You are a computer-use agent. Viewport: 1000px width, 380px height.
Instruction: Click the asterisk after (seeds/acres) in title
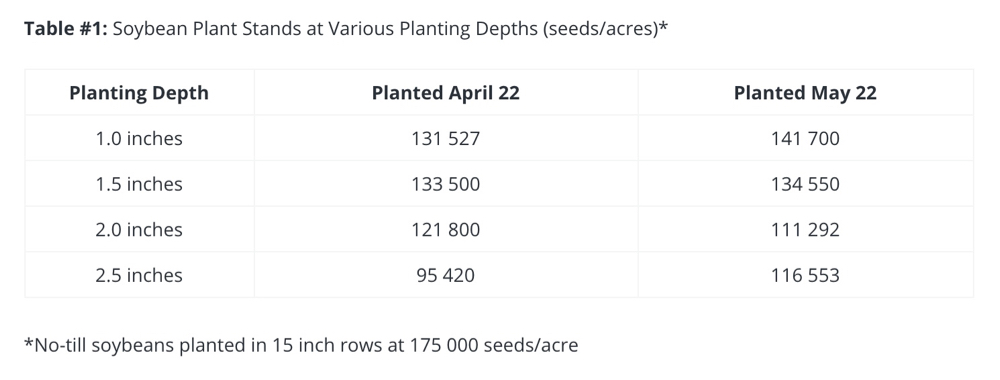coord(663,26)
